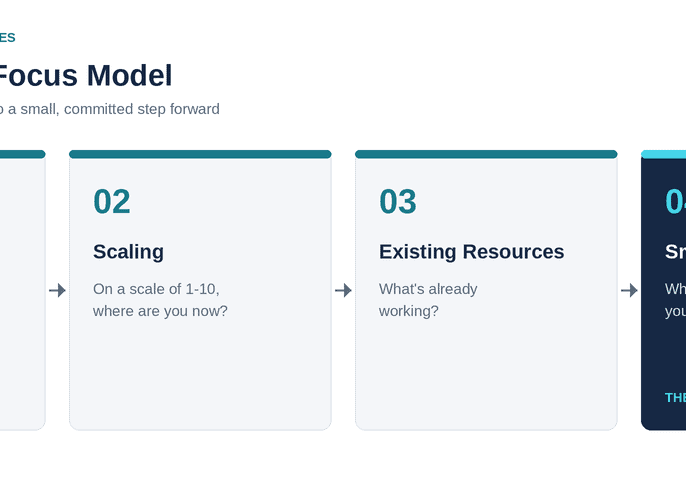The height and width of the screenshot is (480, 686).
Task: Click the cyan number on the dark card
Action: click(x=676, y=202)
